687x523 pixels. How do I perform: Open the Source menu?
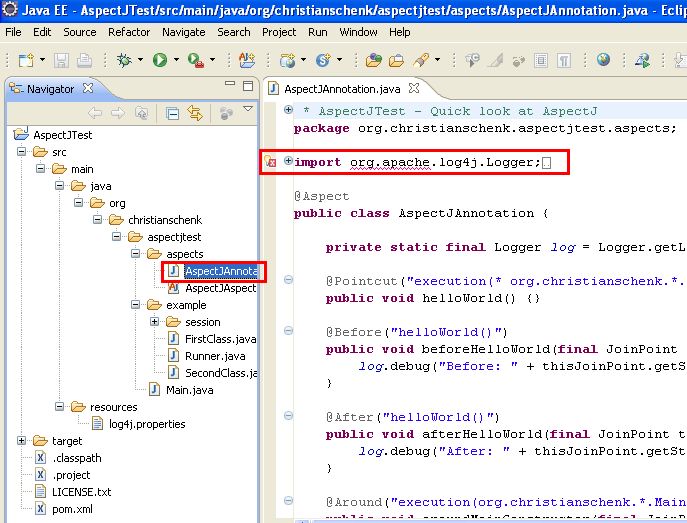(80, 32)
